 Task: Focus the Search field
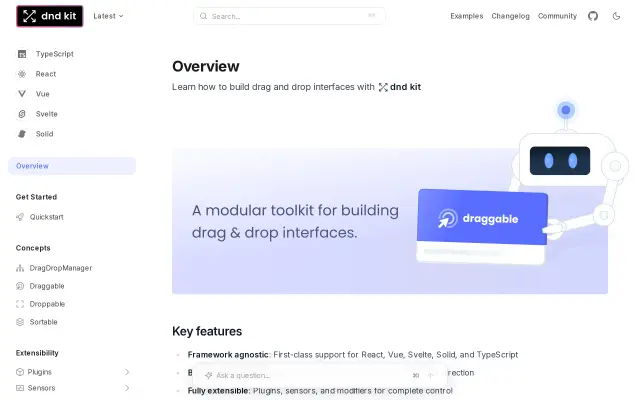(289, 16)
